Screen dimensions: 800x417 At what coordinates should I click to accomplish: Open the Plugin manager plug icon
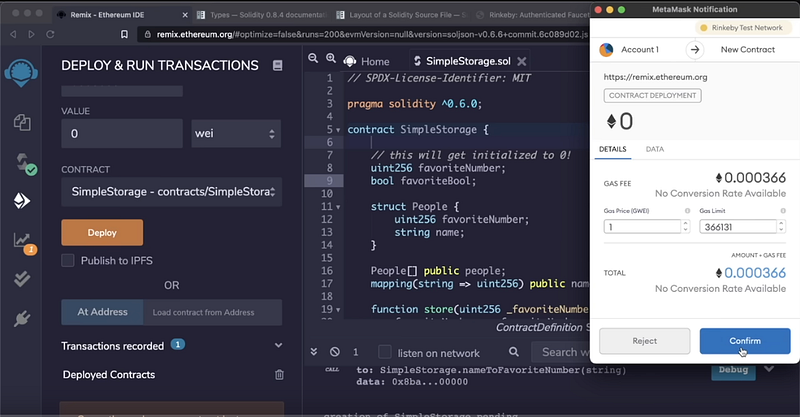(x=22, y=319)
